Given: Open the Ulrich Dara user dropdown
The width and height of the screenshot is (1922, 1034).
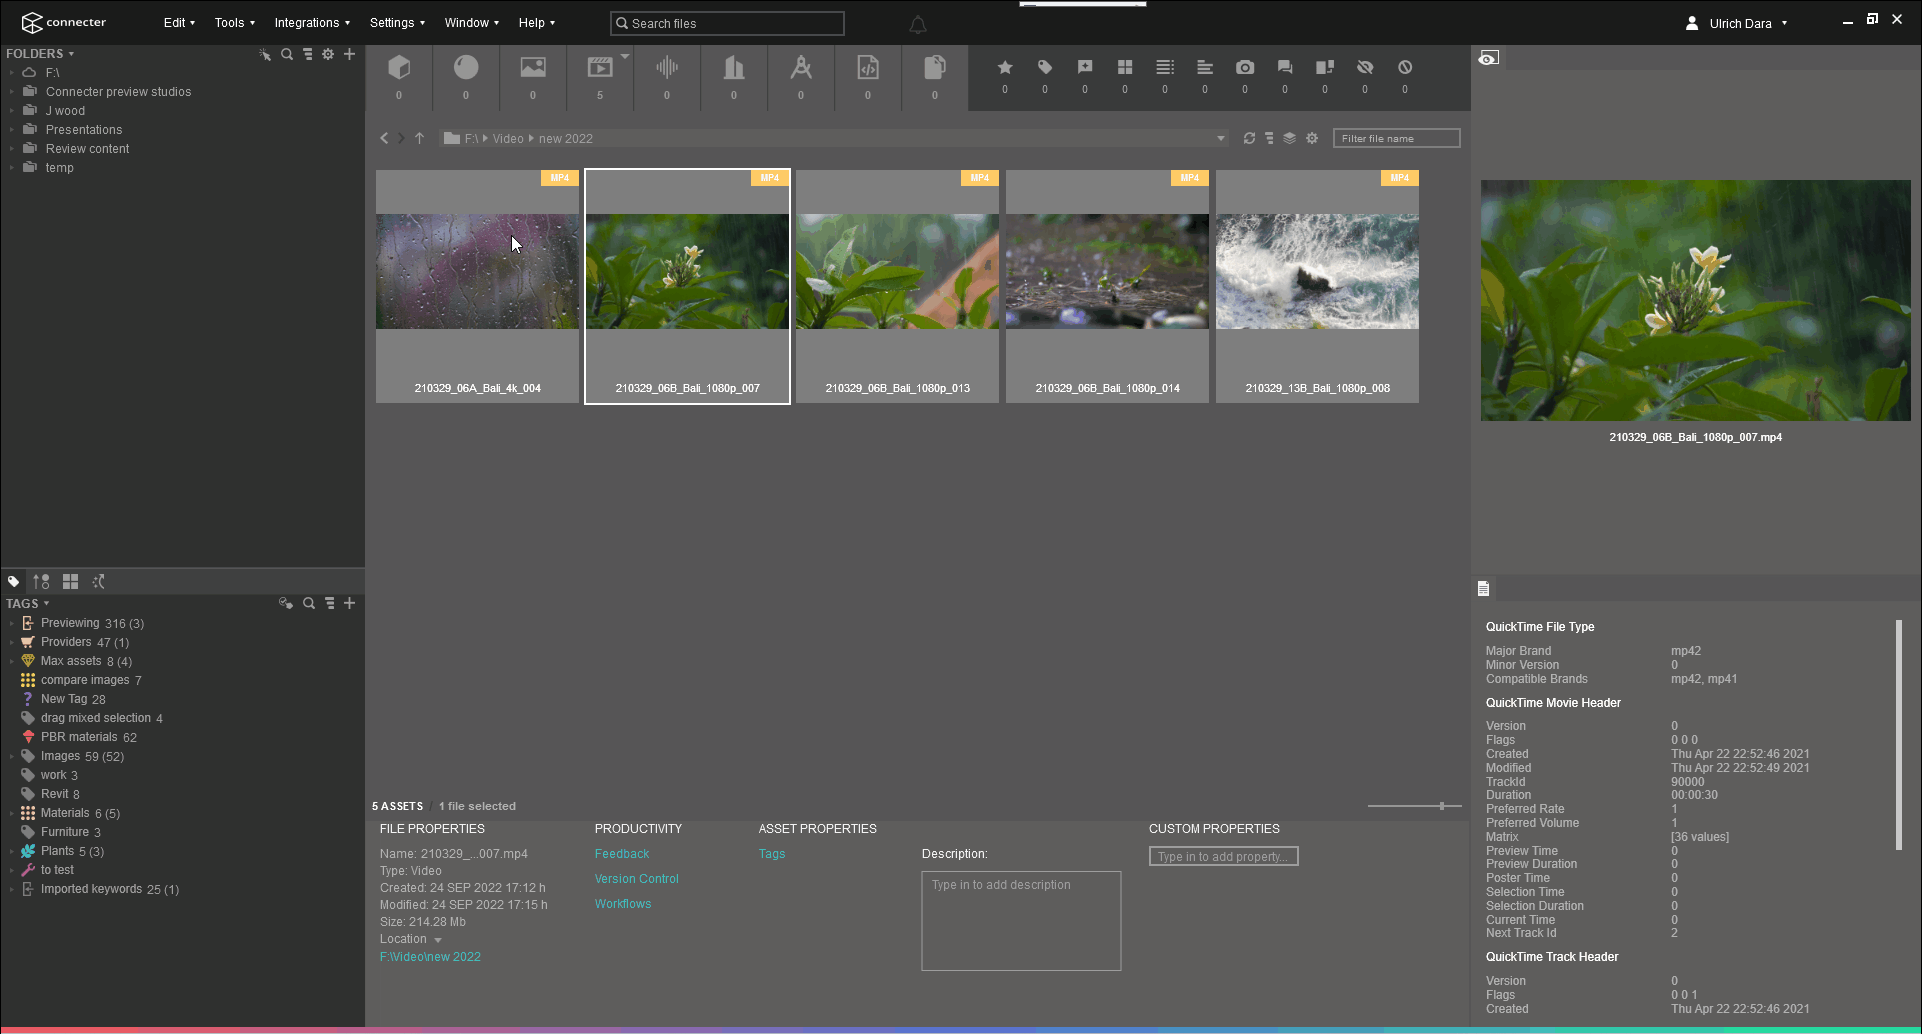Looking at the screenshot, I should [x=1739, y=23].
